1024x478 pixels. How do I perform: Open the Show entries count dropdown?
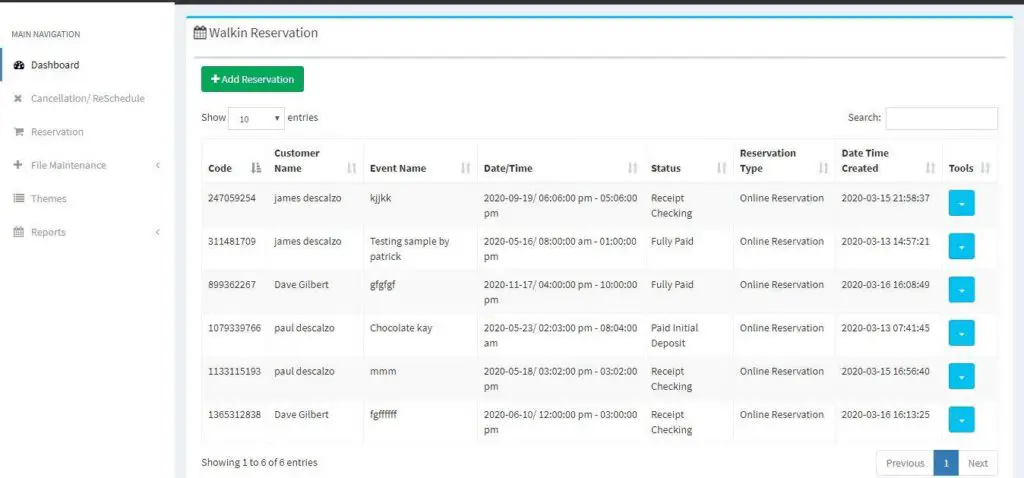pyautogui.click(x=256, y=118)
